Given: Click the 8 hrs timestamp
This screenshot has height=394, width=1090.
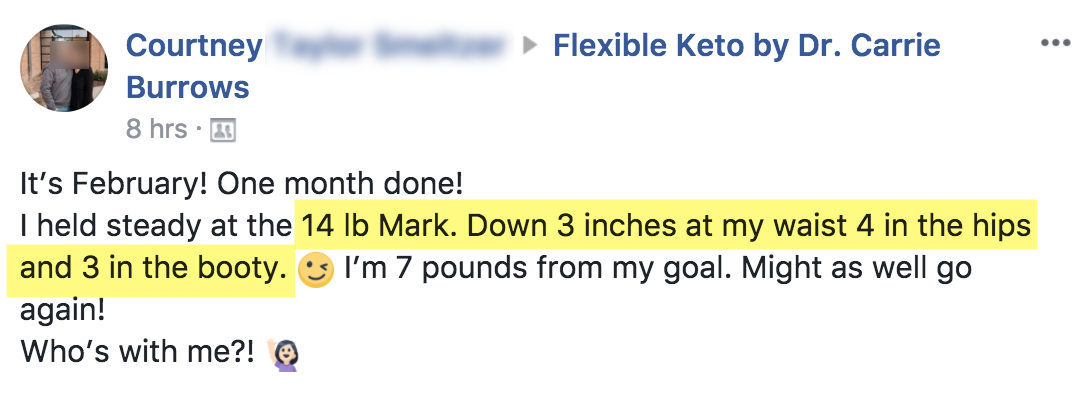Looking at the screenshot, I should pos(156,129).
